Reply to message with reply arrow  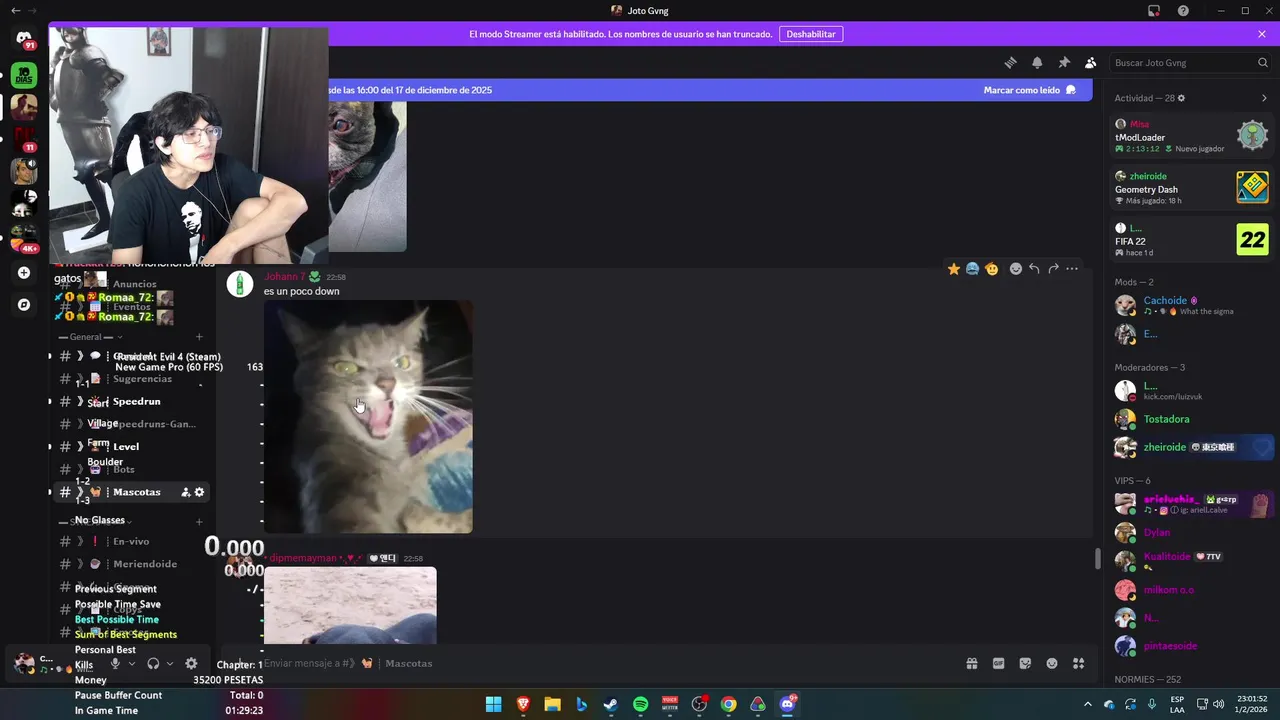click(x=1034, y=269)
